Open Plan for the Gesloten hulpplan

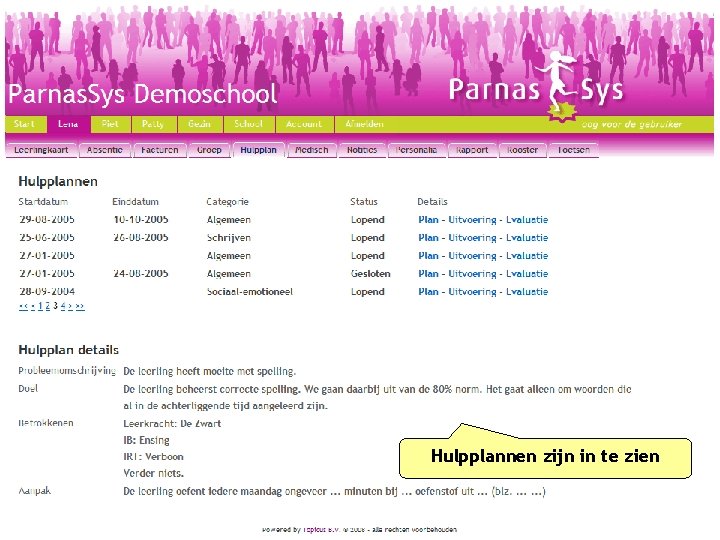point(428,274)
